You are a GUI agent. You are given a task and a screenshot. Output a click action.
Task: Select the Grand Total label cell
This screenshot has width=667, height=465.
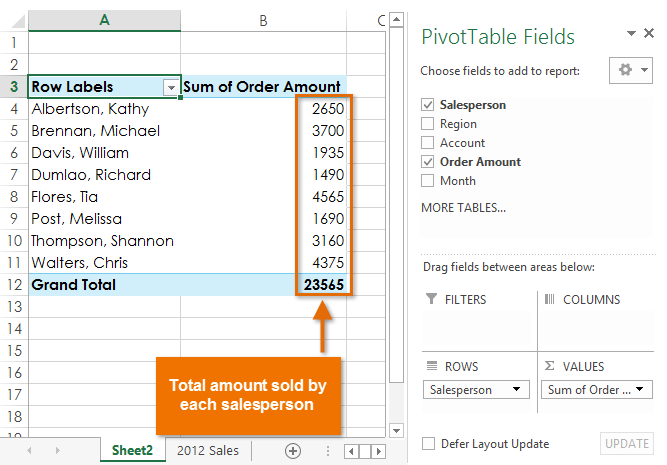(x=104, y=285)
